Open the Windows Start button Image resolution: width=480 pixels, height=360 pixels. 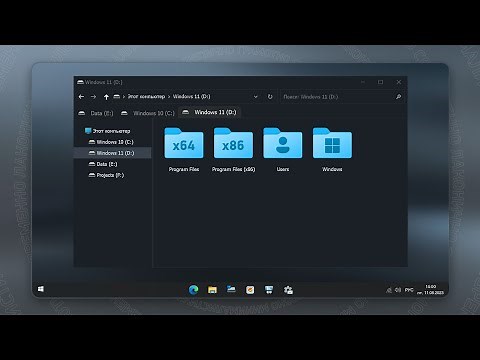[41, 289]
